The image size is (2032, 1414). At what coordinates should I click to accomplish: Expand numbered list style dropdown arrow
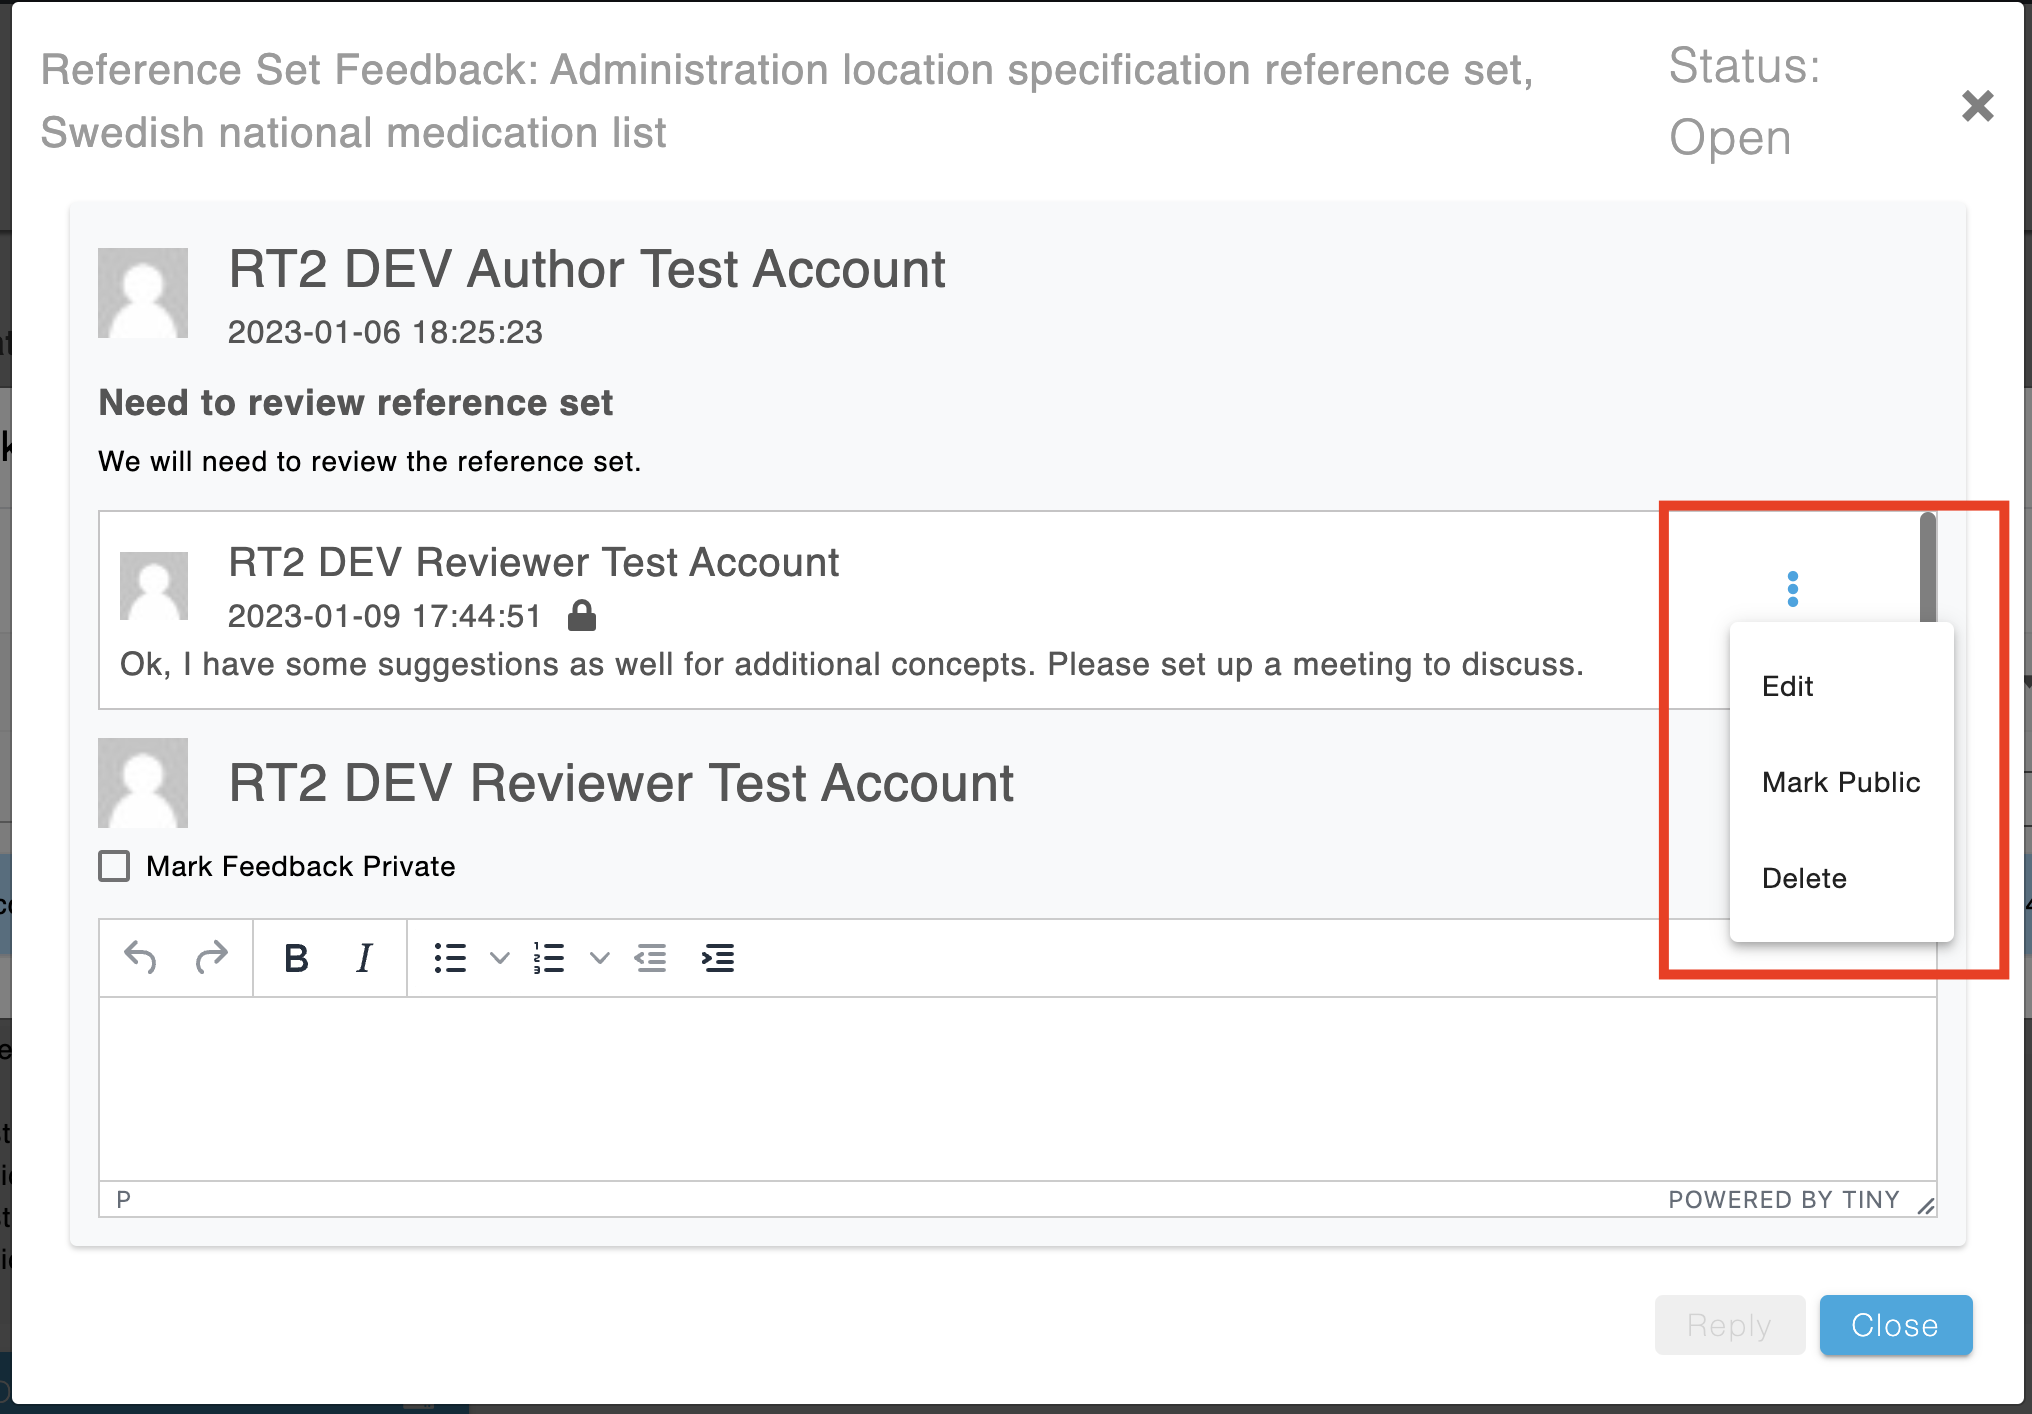click(600, 958)
